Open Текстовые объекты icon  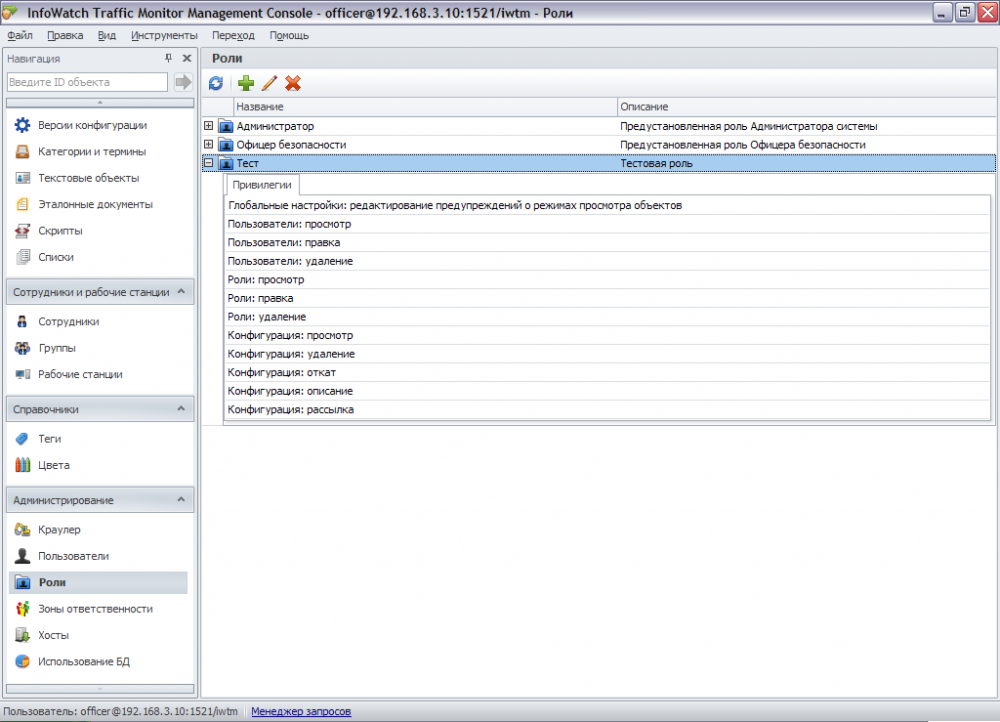[x=22, y=178]
